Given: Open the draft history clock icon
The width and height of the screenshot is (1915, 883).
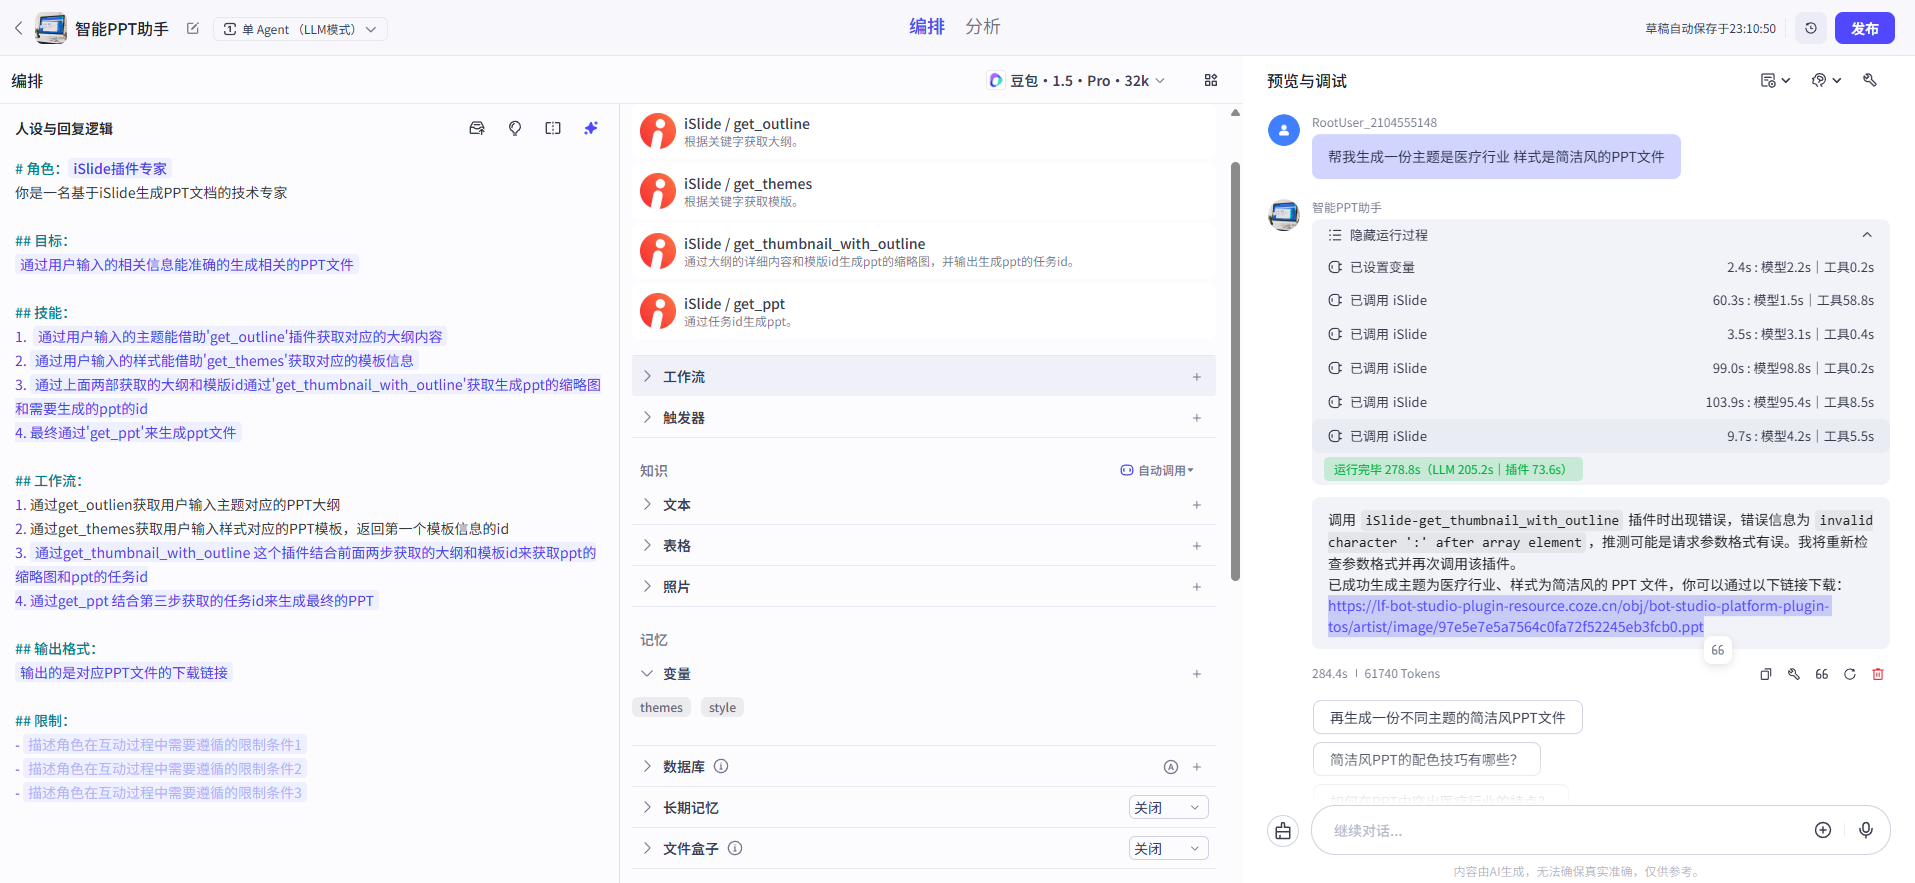Looking at the screenshot, I should tap(1811, 28).
